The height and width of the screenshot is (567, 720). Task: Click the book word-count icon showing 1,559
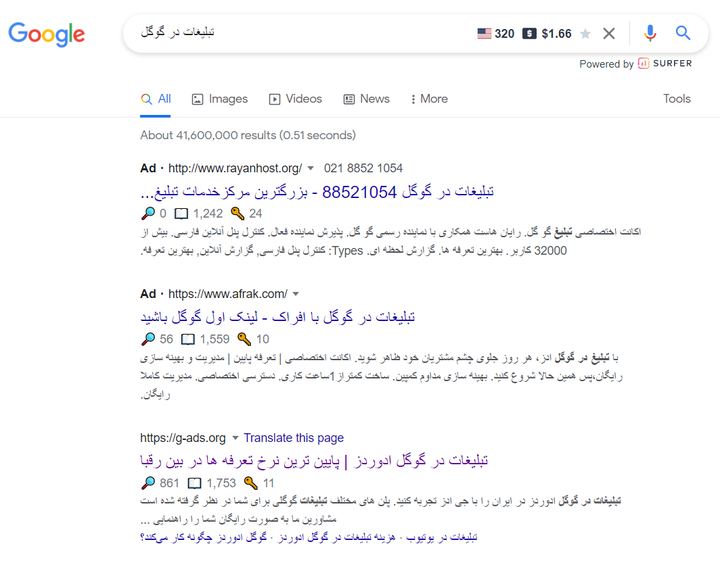coord(188,339)
